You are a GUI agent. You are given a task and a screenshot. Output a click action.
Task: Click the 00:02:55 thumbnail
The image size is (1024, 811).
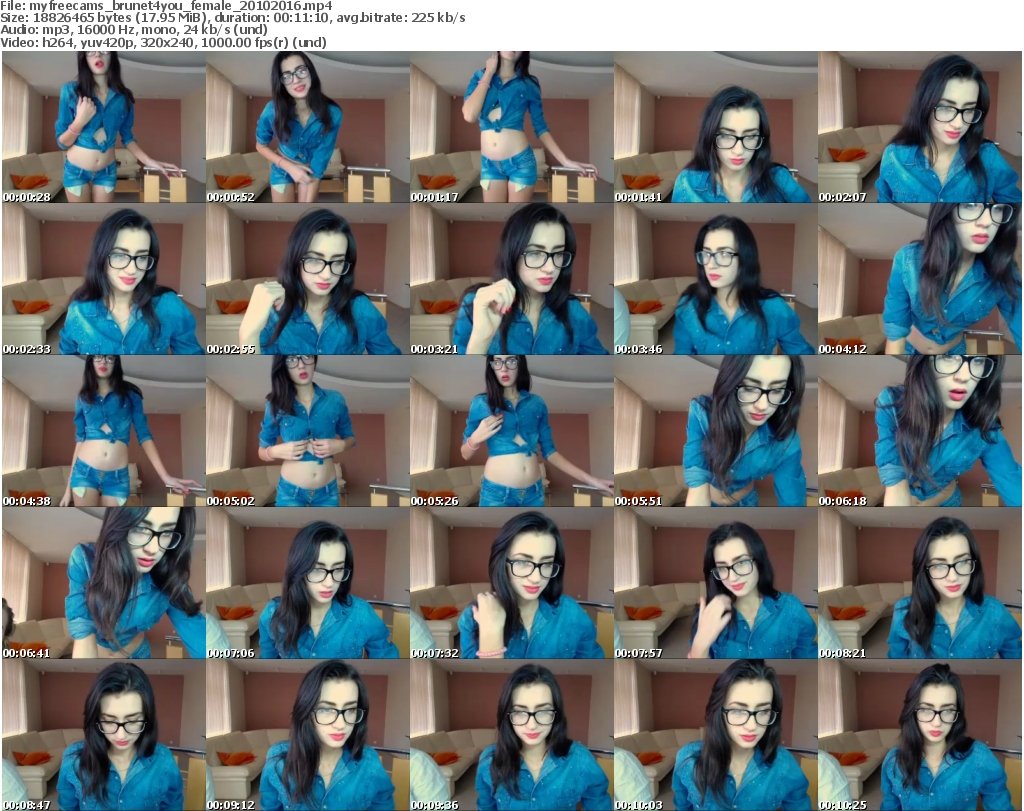308,279
